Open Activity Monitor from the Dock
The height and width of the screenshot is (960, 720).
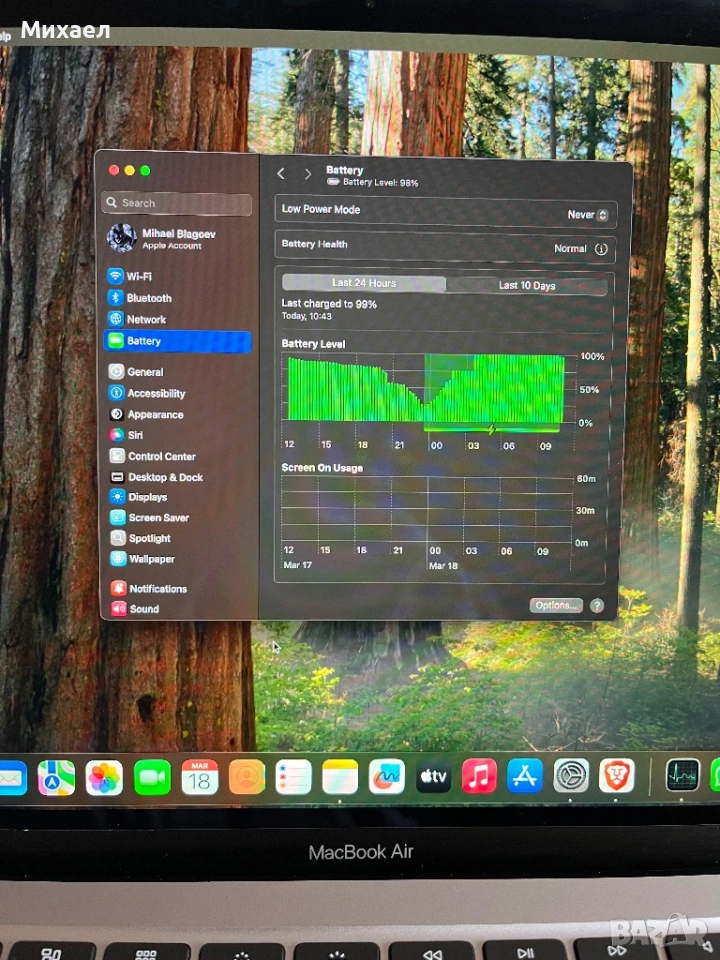coord(683,776)
